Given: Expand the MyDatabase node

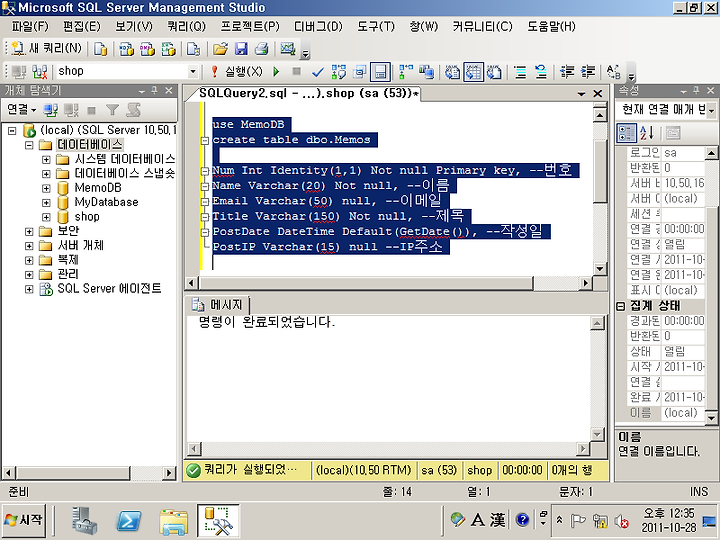Looking at the screenshot, I should [46, 202].
